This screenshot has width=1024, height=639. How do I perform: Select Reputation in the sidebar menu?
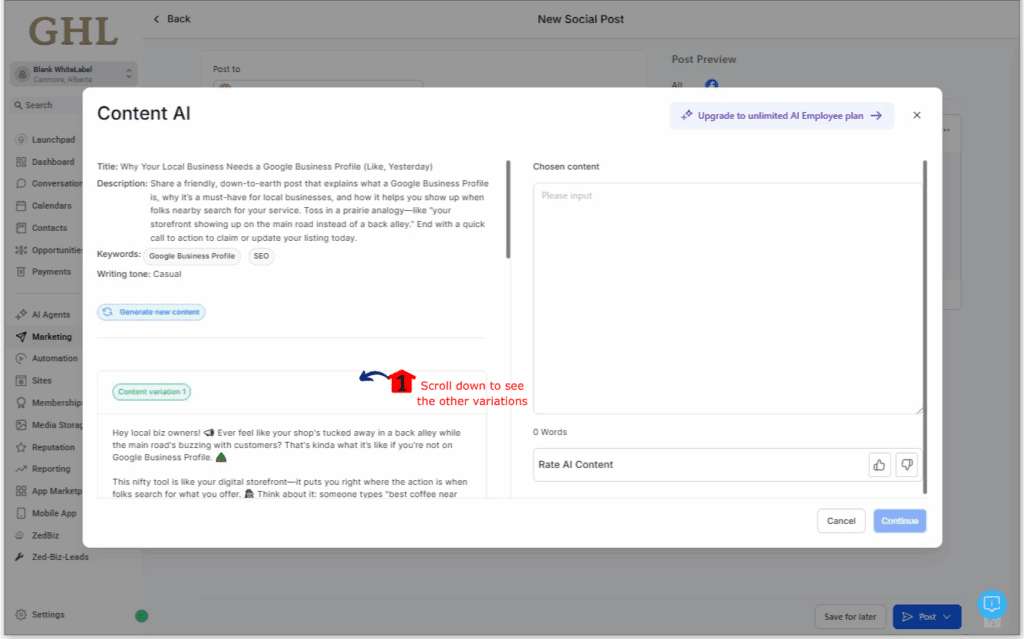54,448
